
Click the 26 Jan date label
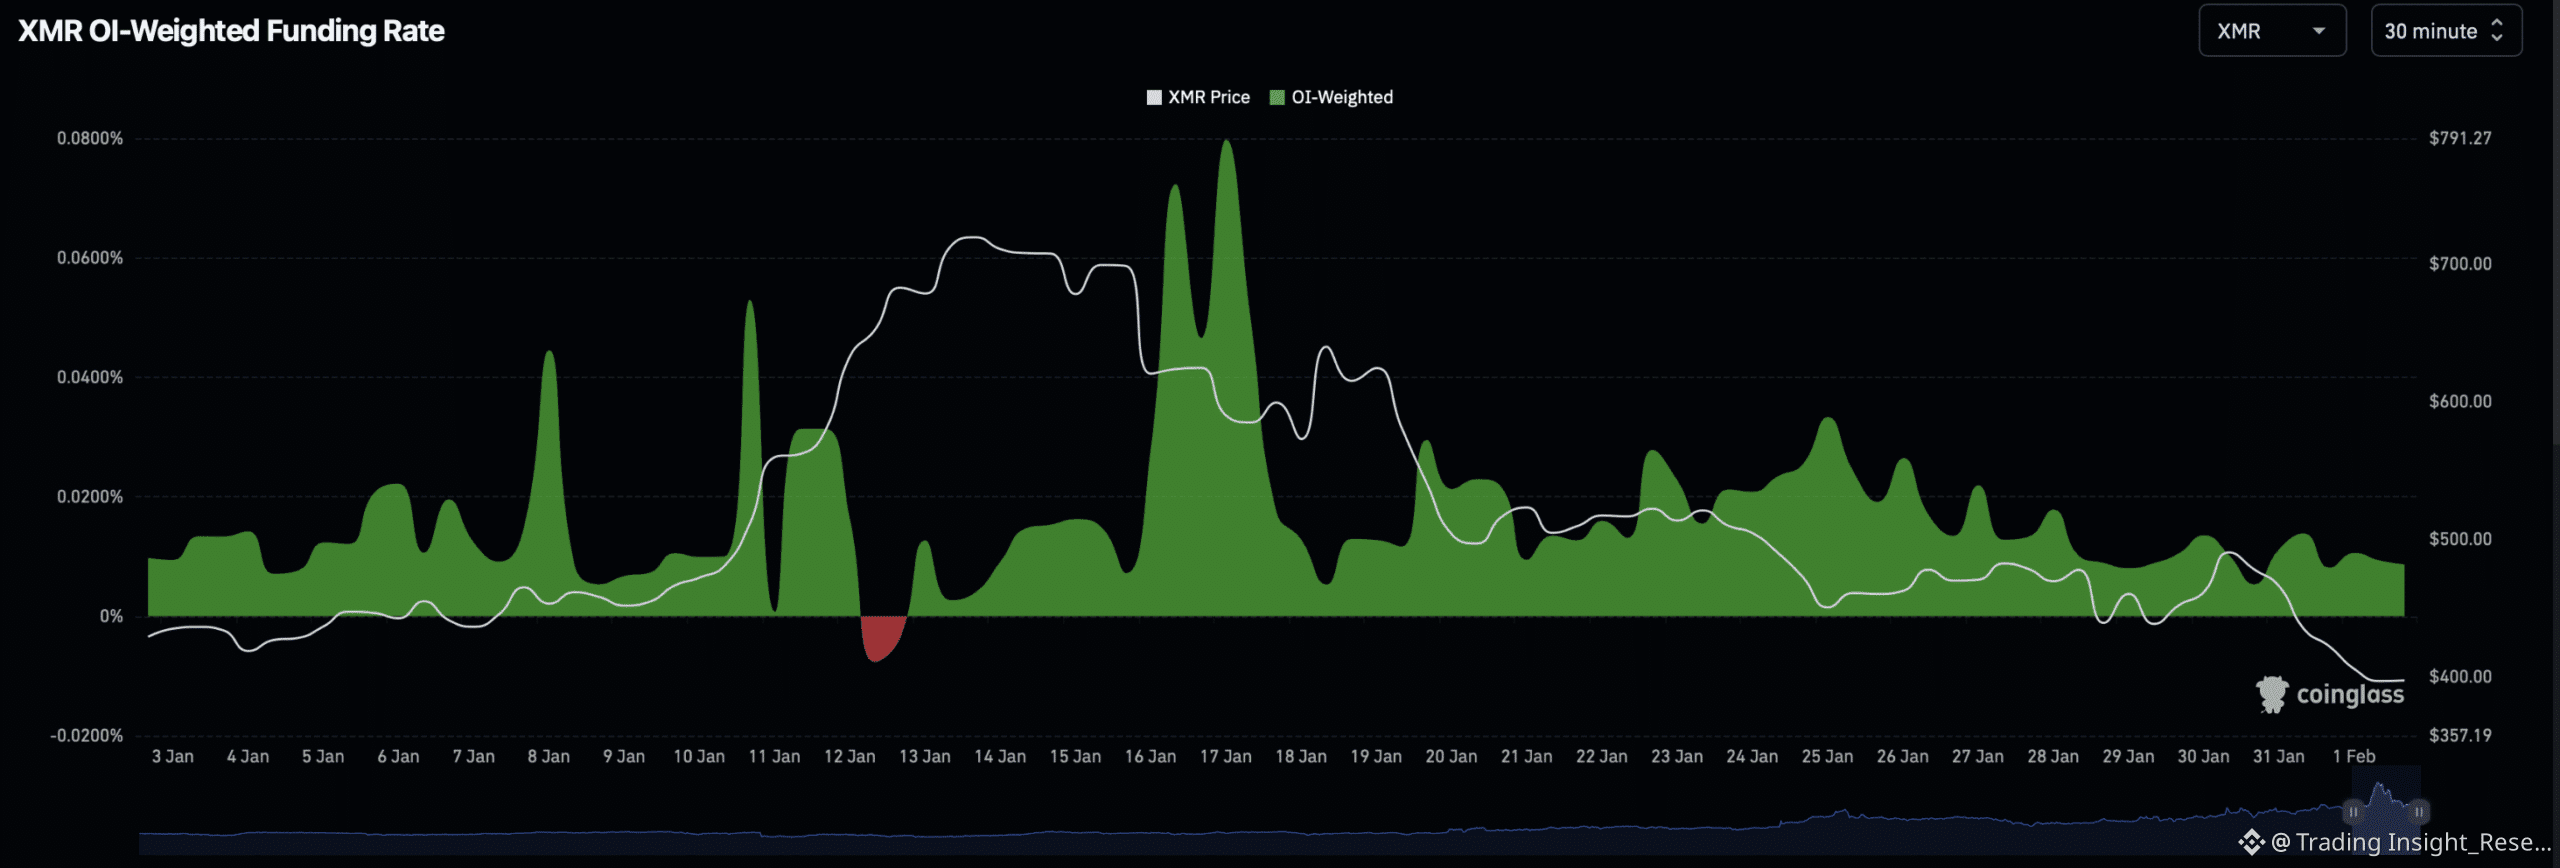(x=1903, y=757)
